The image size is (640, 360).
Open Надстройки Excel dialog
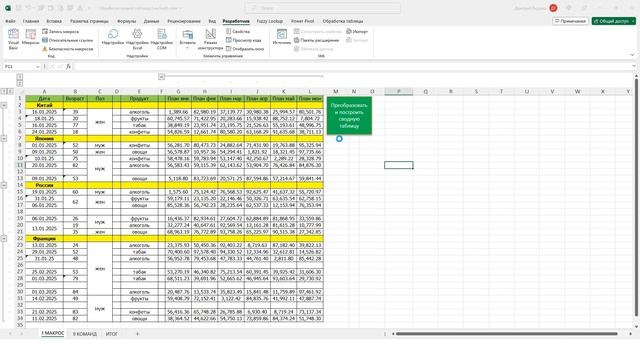tap(137, 39)
